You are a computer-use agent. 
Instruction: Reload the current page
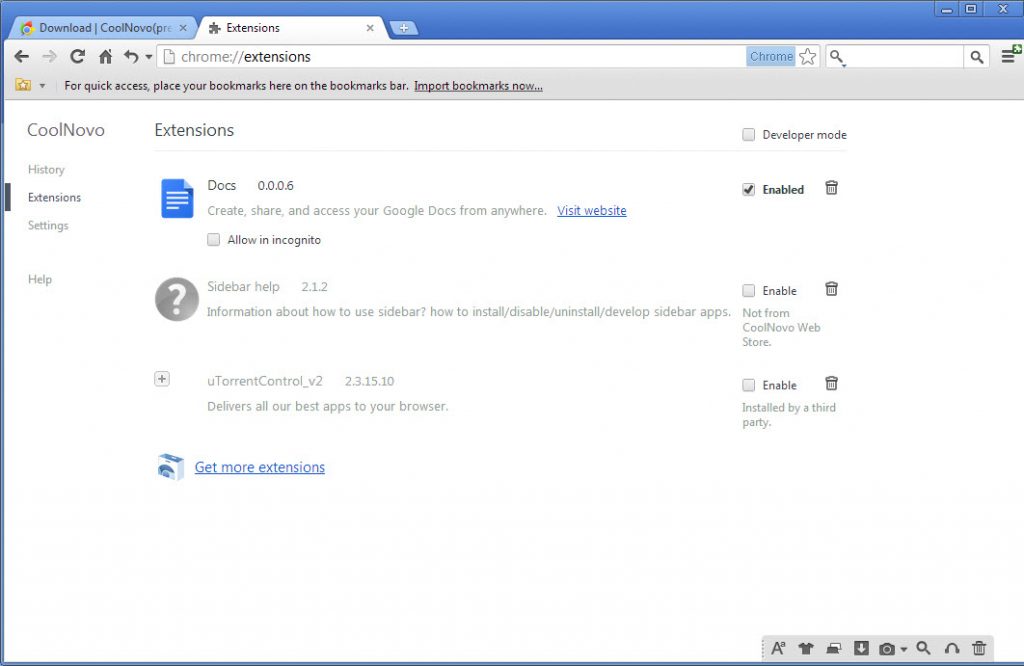point(78,57)
